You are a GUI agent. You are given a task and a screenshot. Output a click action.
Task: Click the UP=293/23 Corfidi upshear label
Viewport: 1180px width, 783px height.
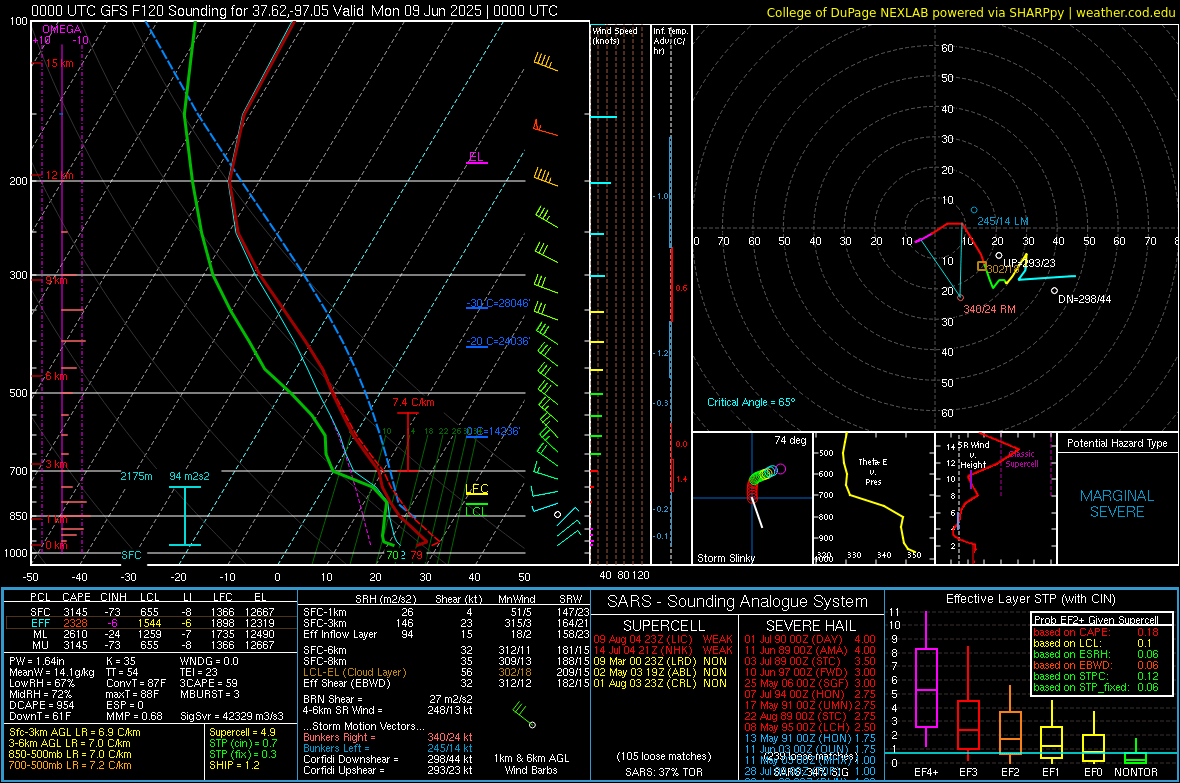click(x=1029, y=264)
